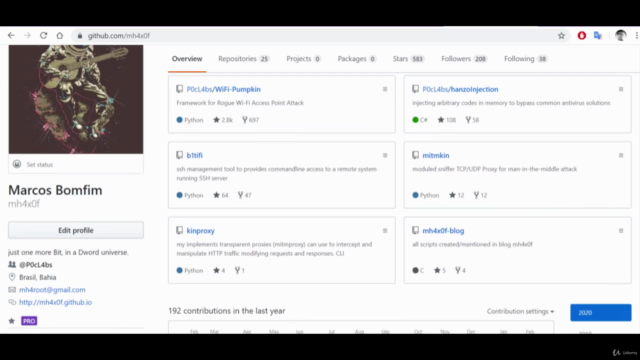
Task: Click the fork count 47 on b1tifi
Action: point(244,195)
